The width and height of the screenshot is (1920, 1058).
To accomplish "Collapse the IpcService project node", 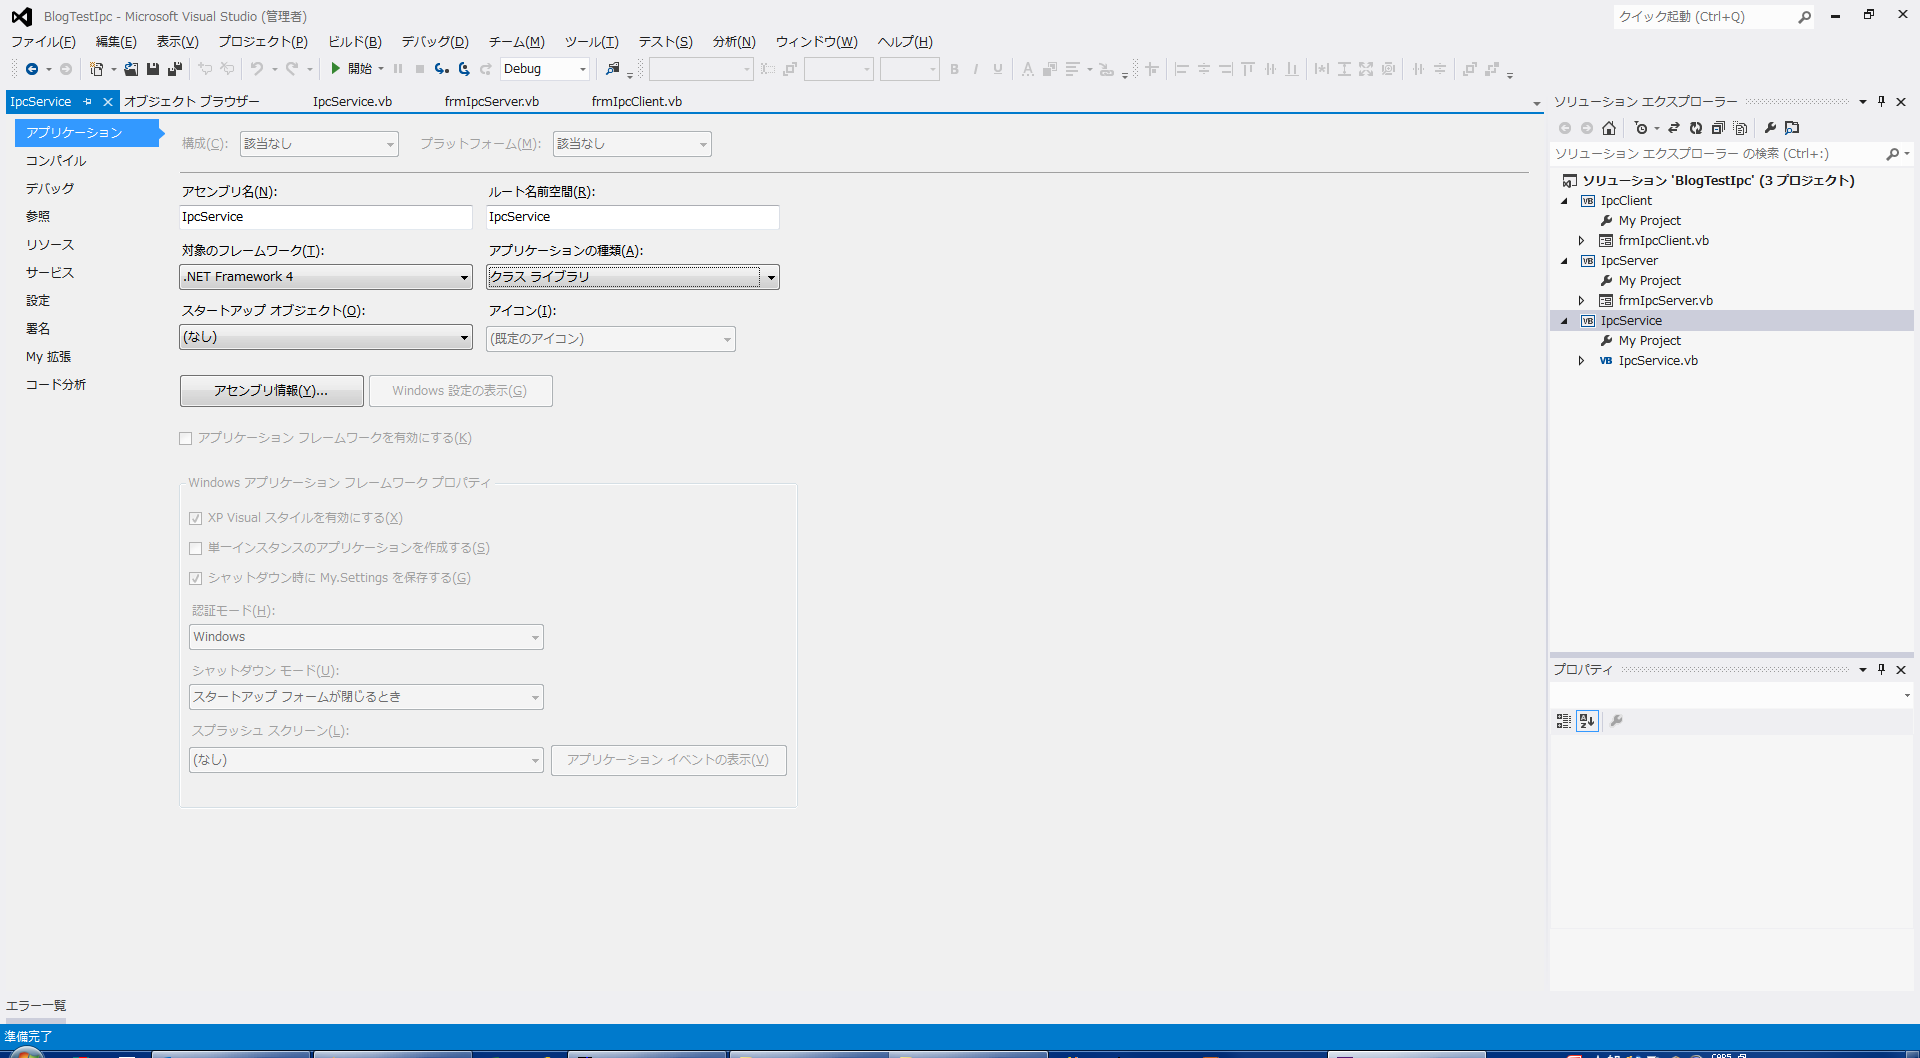I will point(1565,321).
